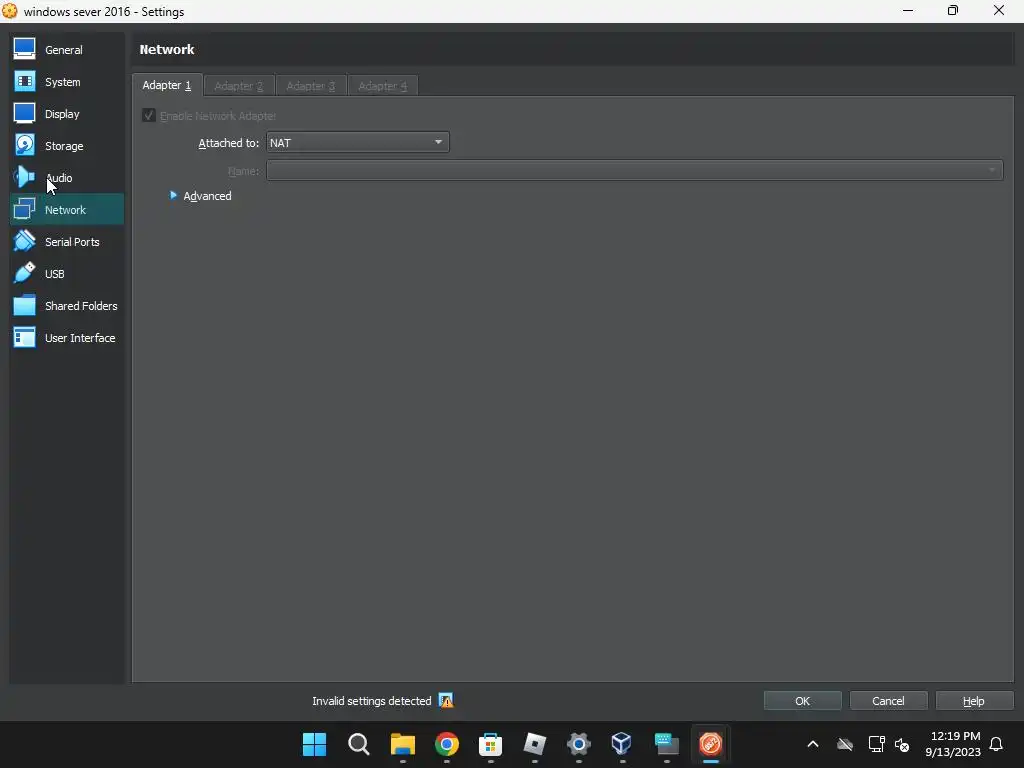Click the Shared Folders folder icon
This screenshot has width=1024, height=768.
pos(25,306)
